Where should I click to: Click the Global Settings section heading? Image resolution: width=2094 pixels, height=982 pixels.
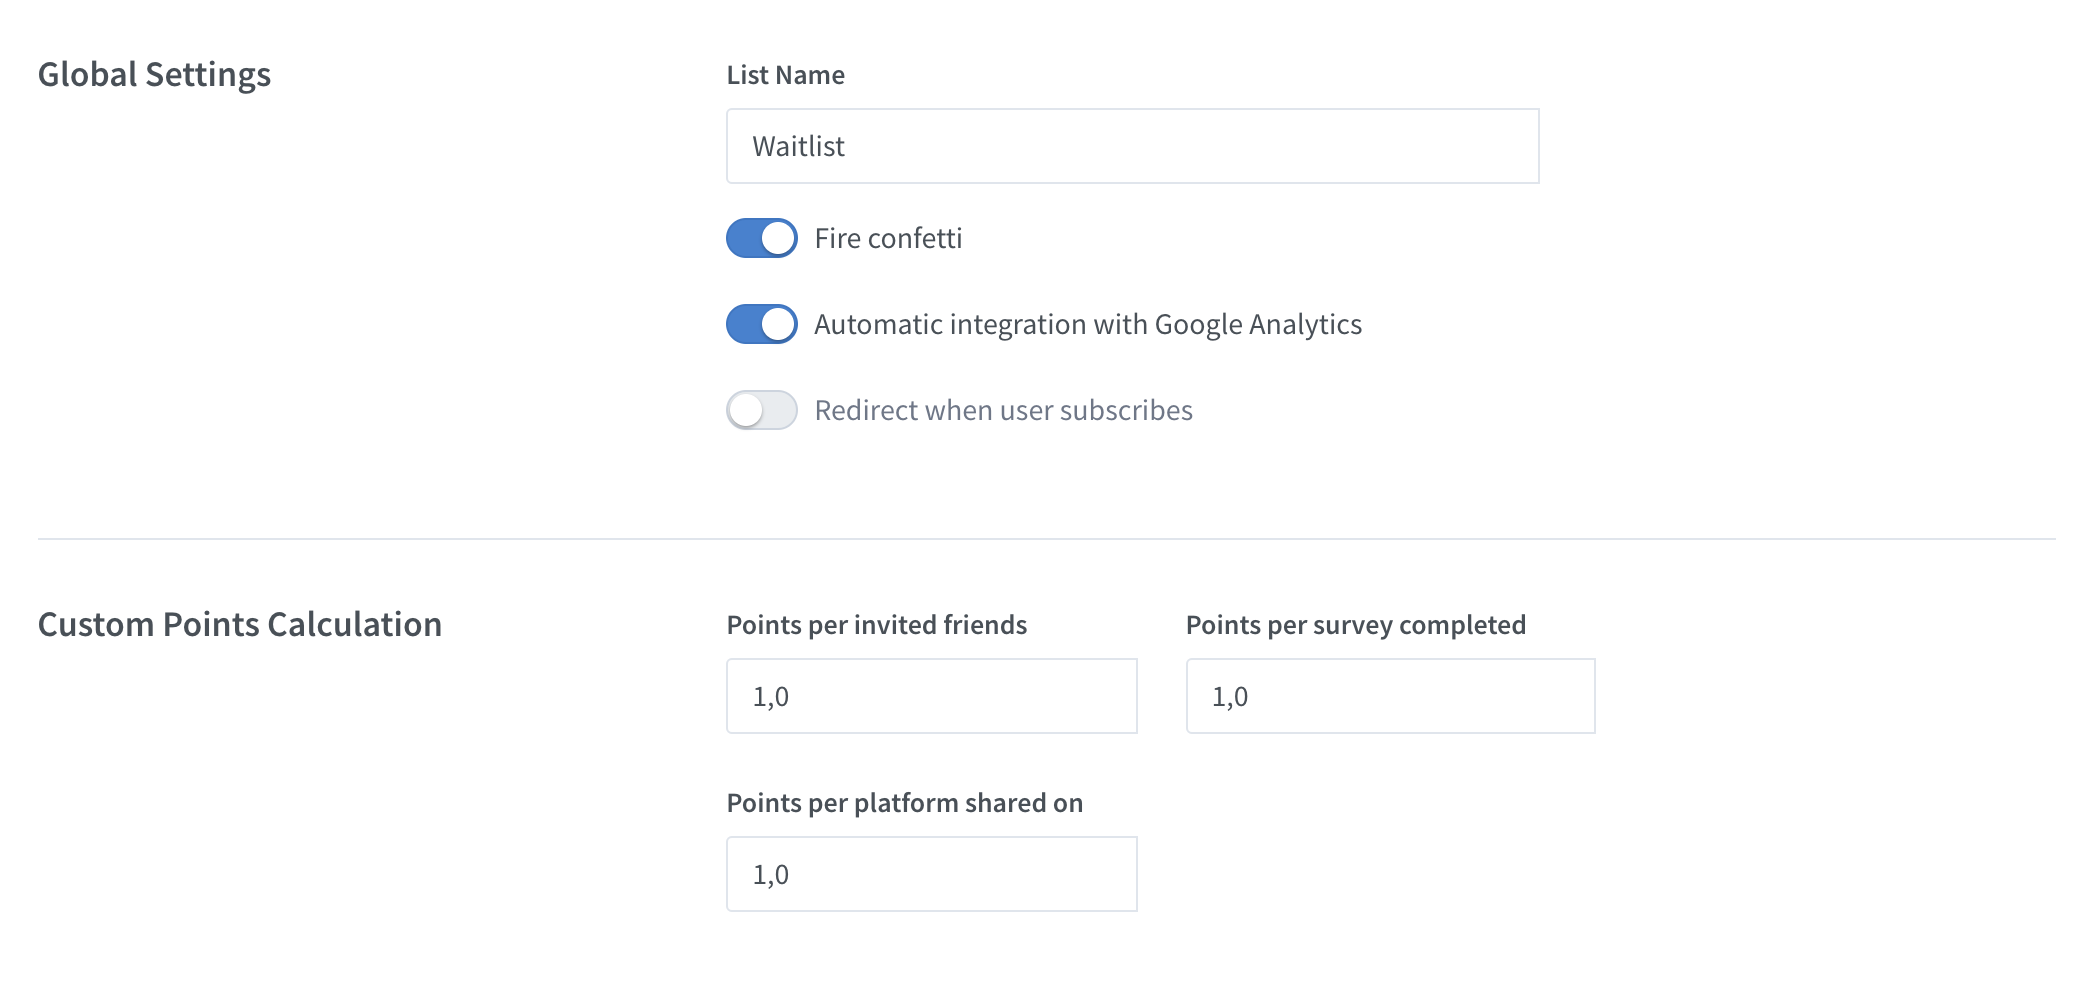pos(154,75)
